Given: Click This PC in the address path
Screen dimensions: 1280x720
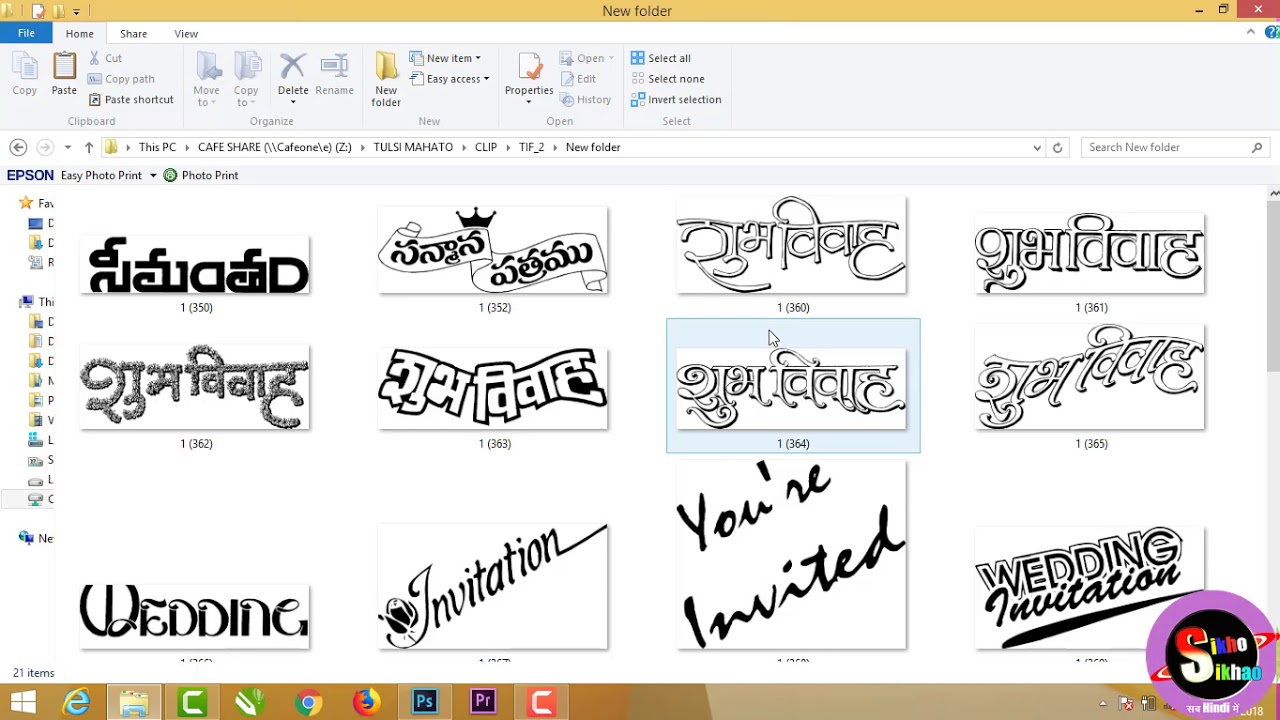Looking at the screenshot, I should point(157,147).
